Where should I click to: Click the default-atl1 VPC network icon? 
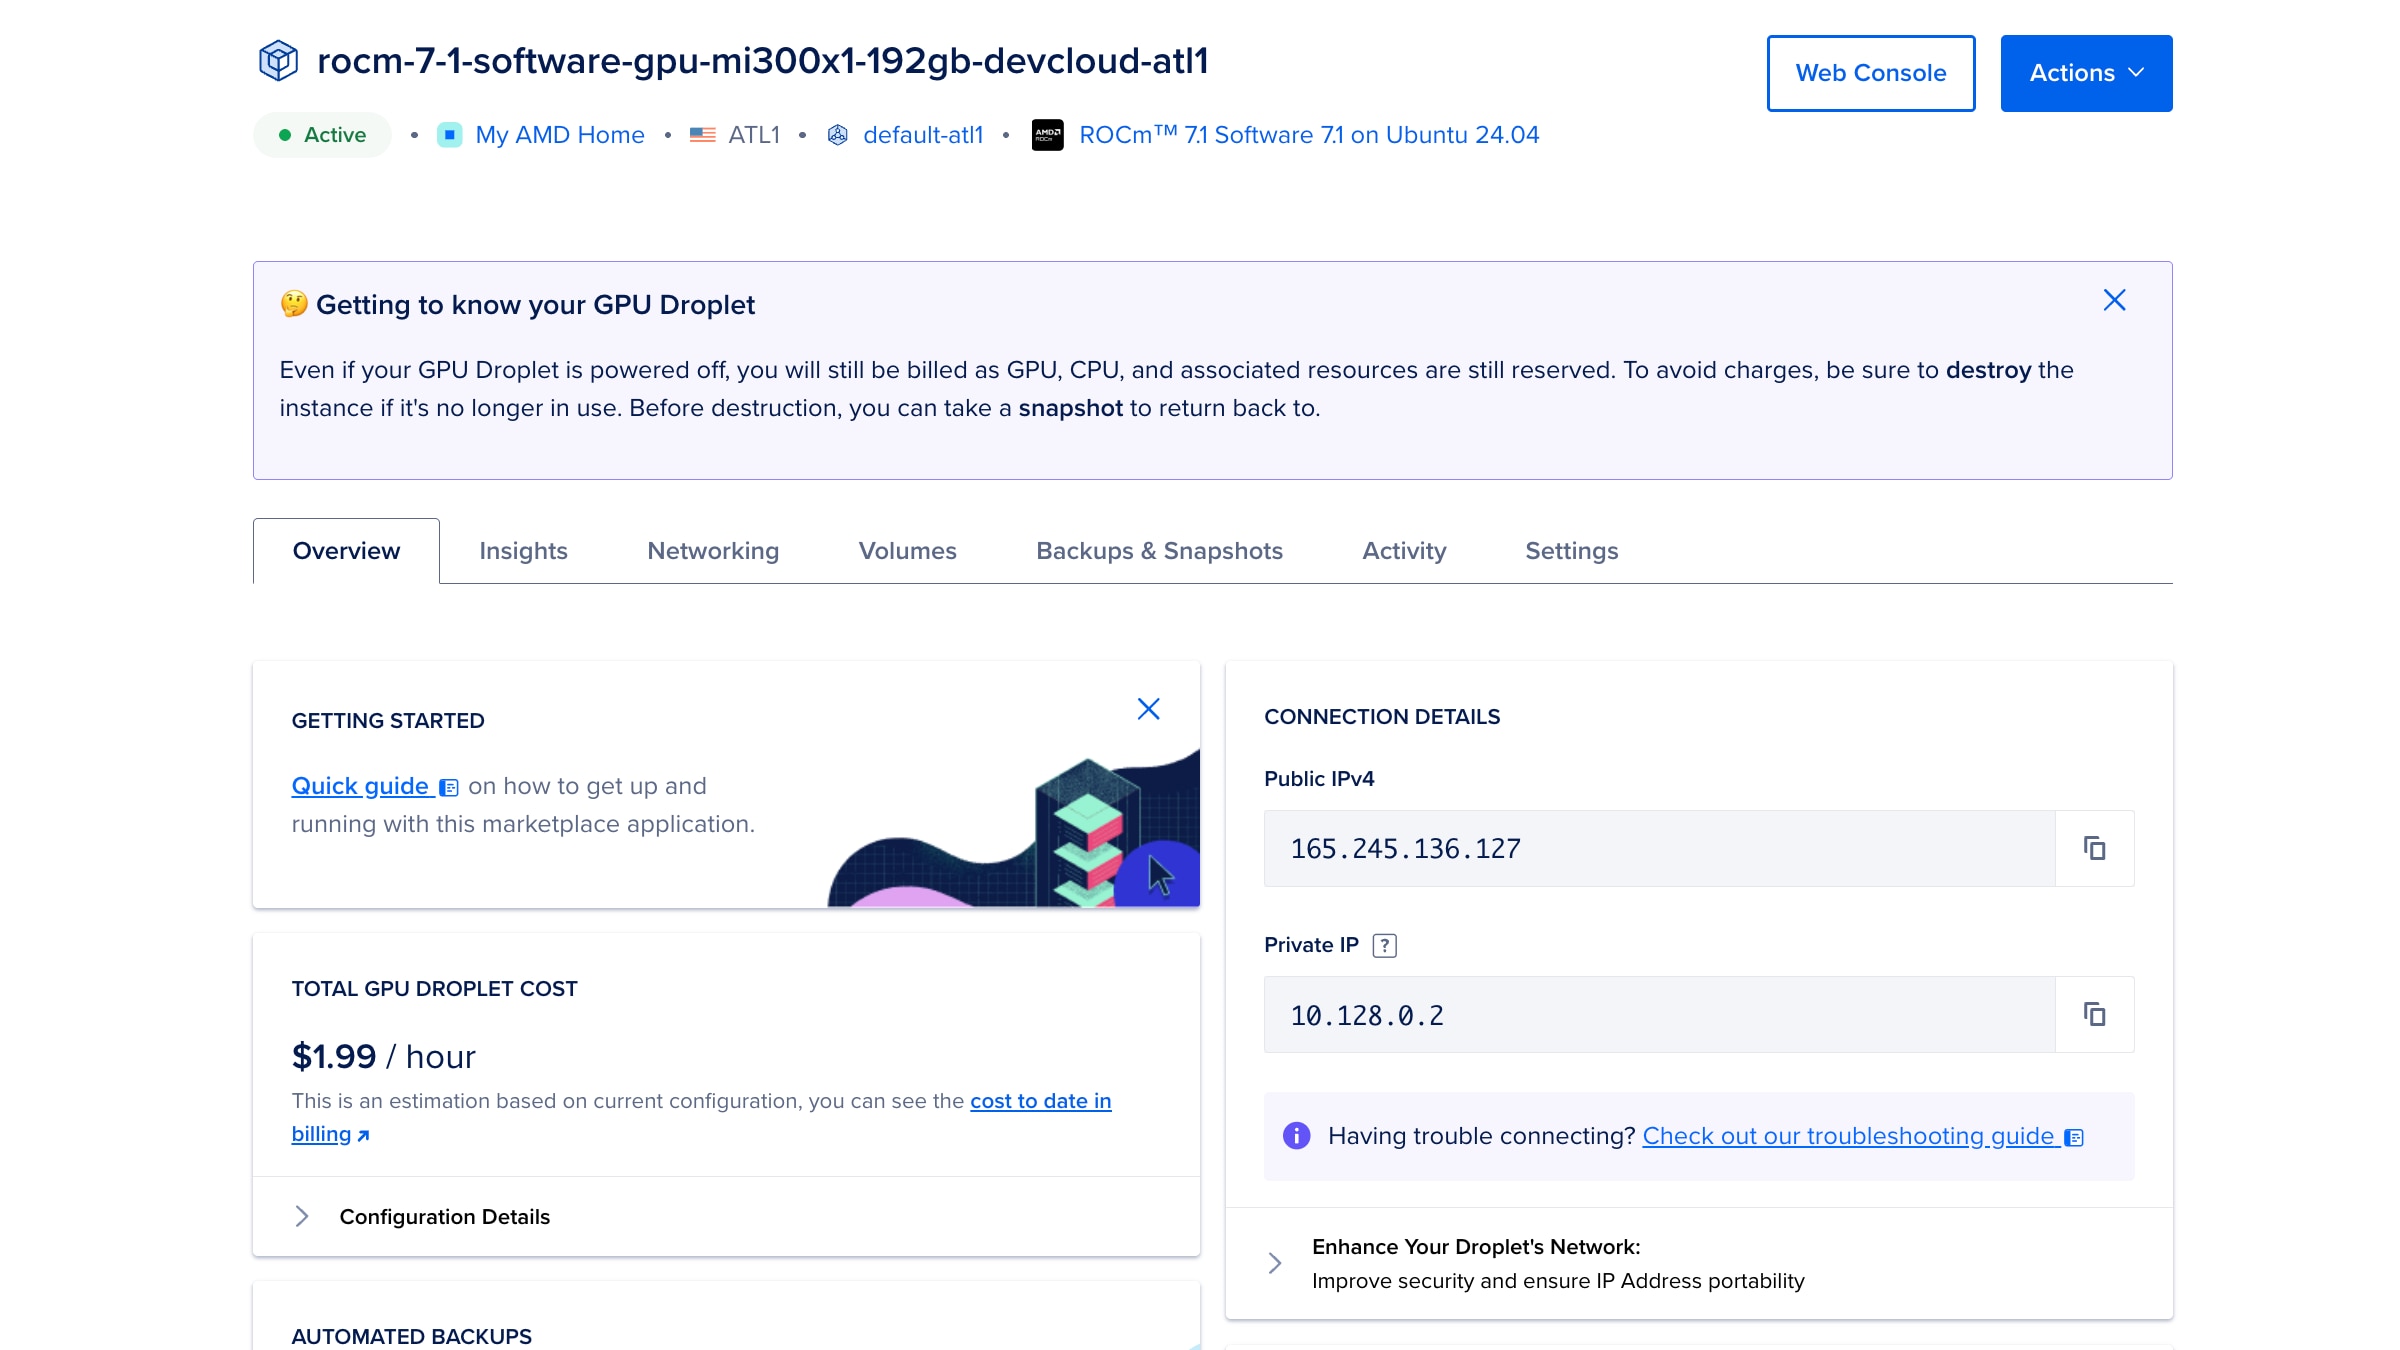pyautogui.click(x=838, y=135)
